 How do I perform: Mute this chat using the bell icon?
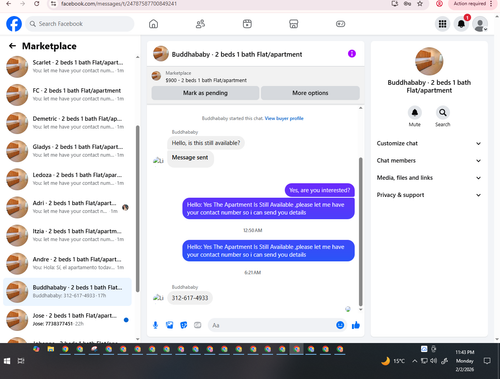pos(415,113)
